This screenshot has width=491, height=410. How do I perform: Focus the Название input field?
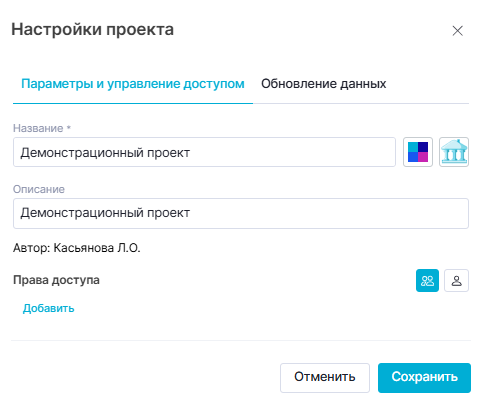point(204,152)
